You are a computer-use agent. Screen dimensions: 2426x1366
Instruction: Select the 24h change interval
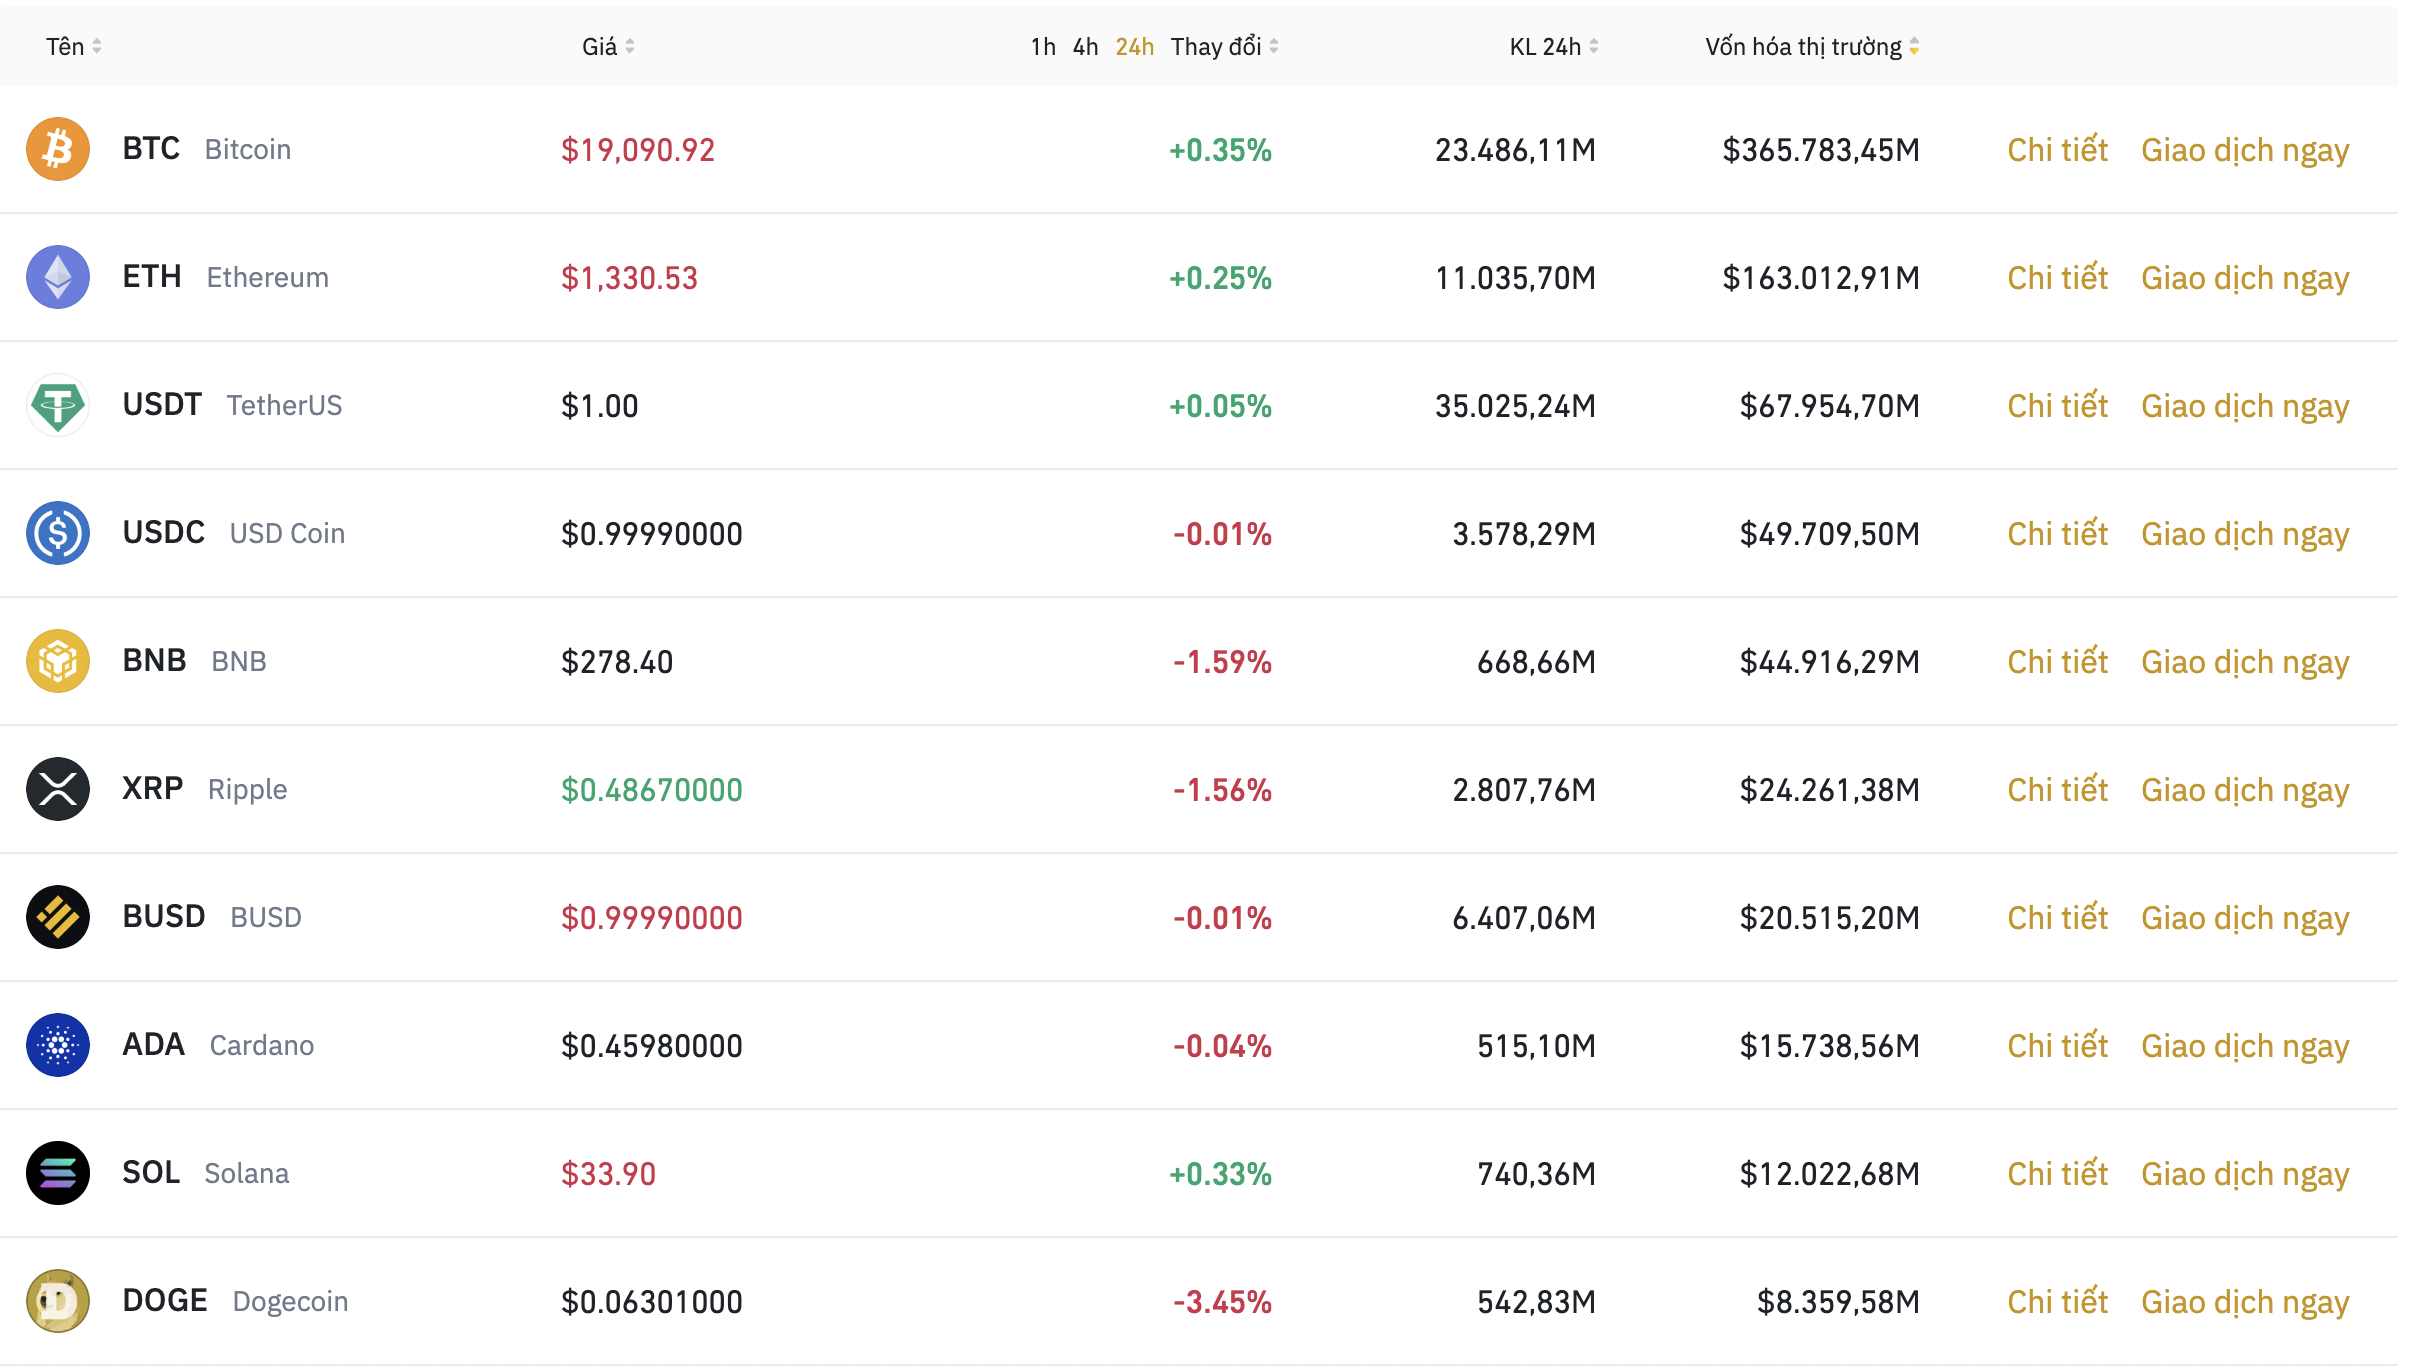pyautogui.click(x=1135, y=47)
